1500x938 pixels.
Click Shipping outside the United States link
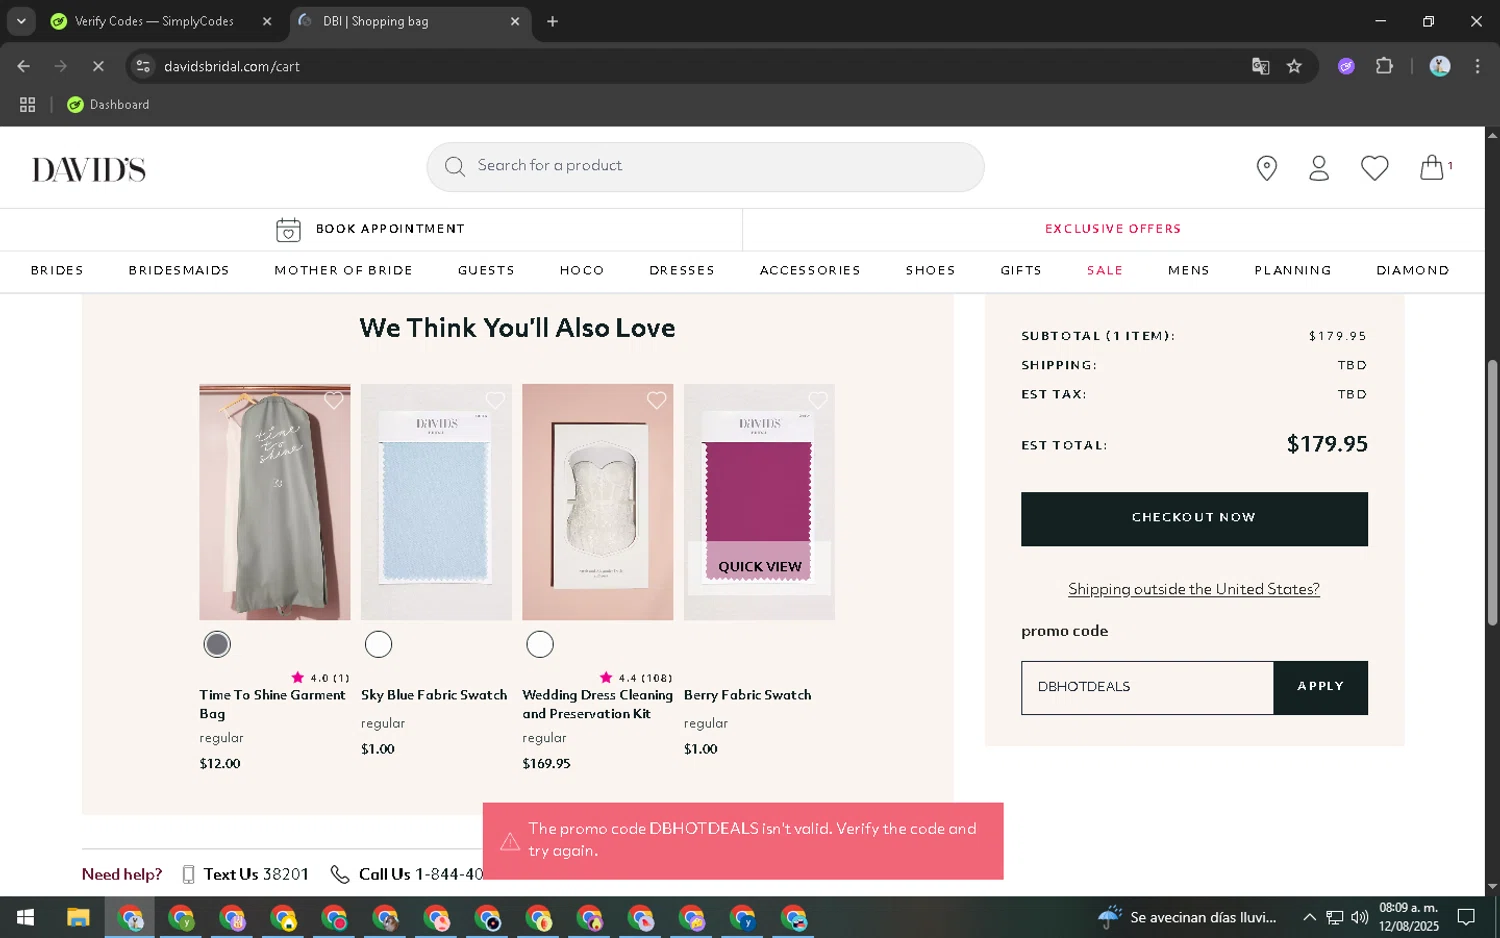click(1194, 589)
